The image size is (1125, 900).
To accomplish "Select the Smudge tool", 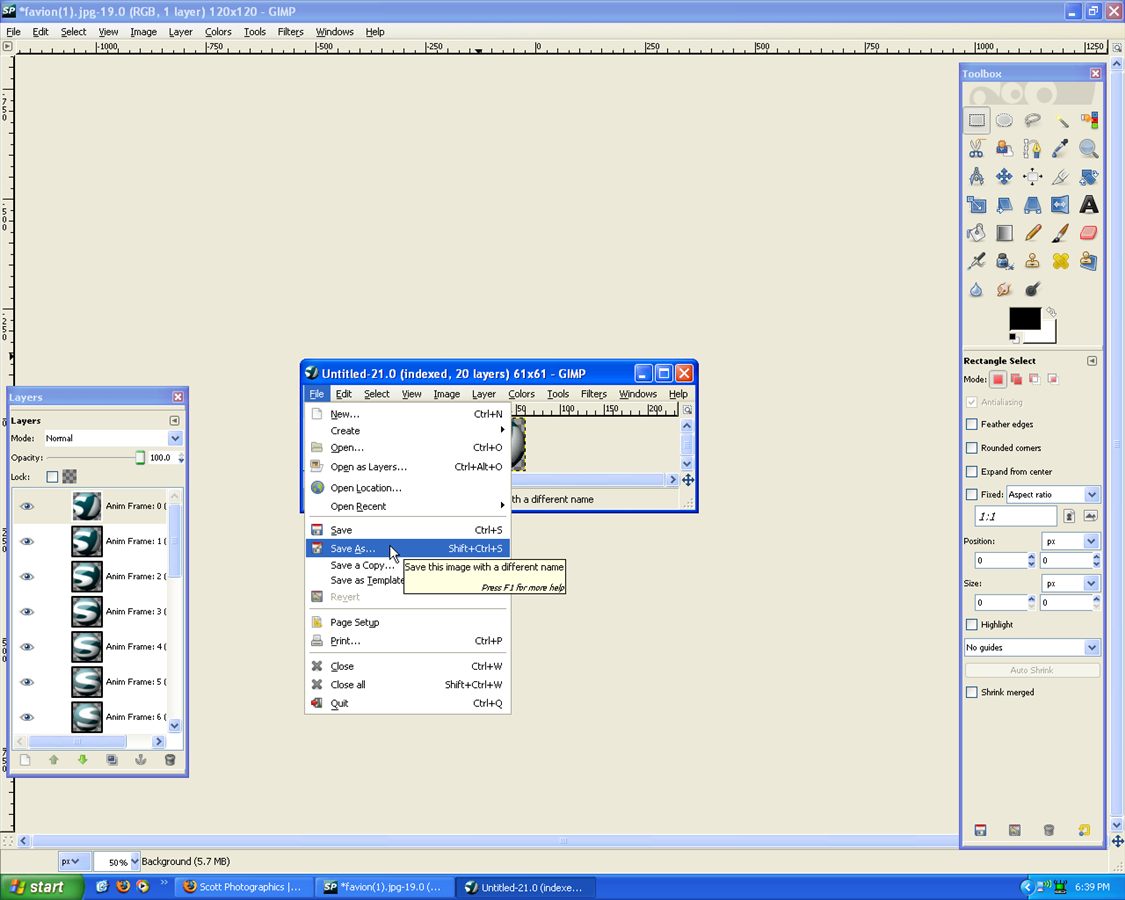I will tap(1004, 289).
